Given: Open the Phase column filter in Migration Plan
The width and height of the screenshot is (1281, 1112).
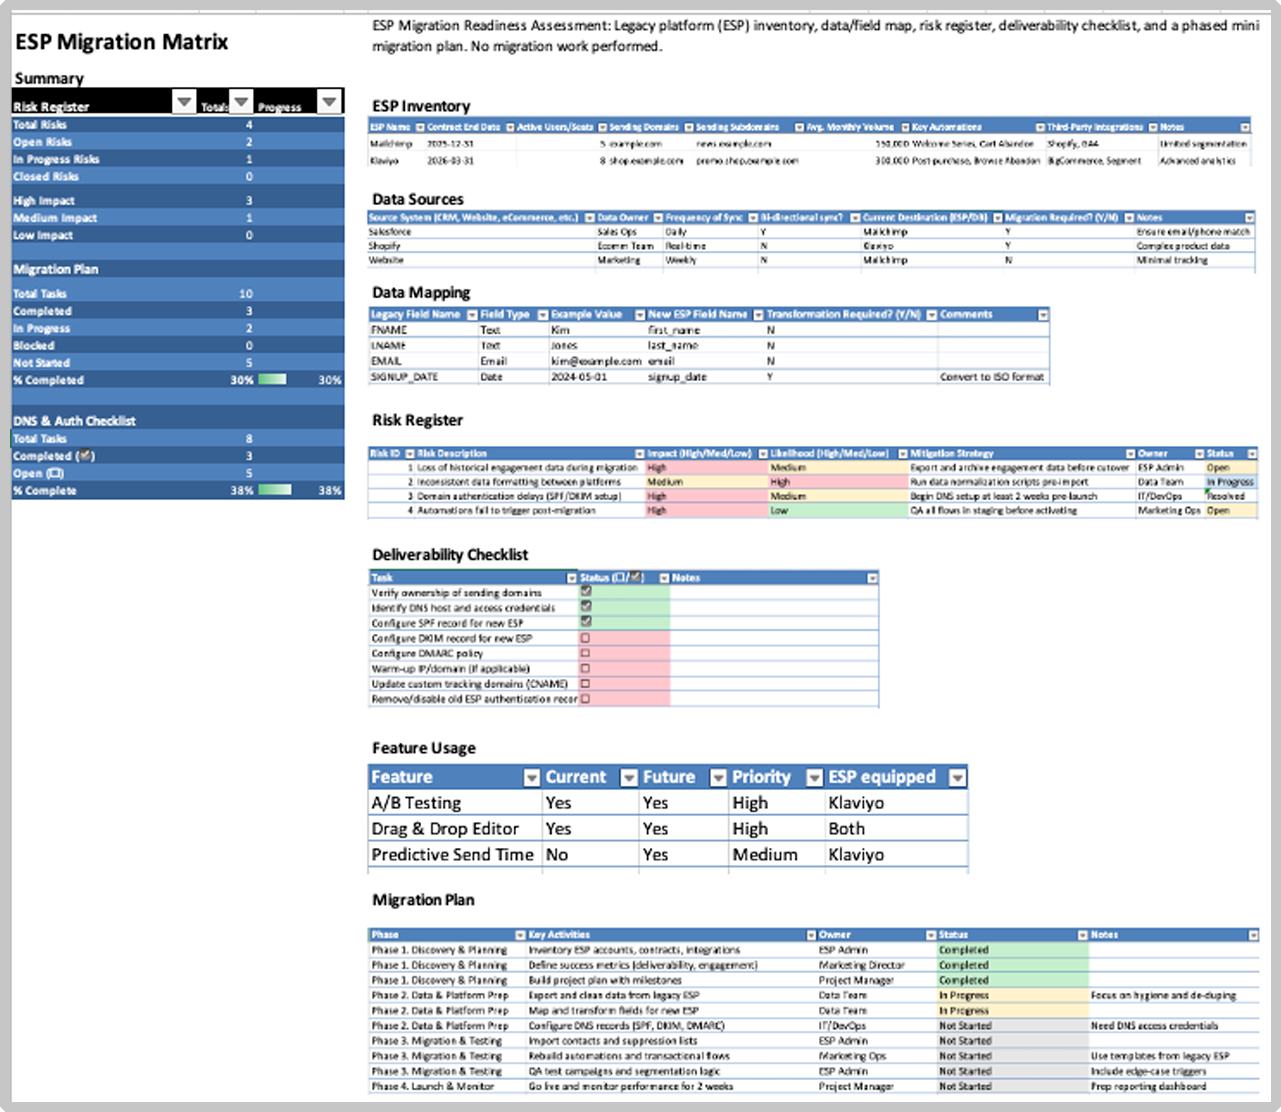Looking at the screenshot, I should (x=518, y=934).
